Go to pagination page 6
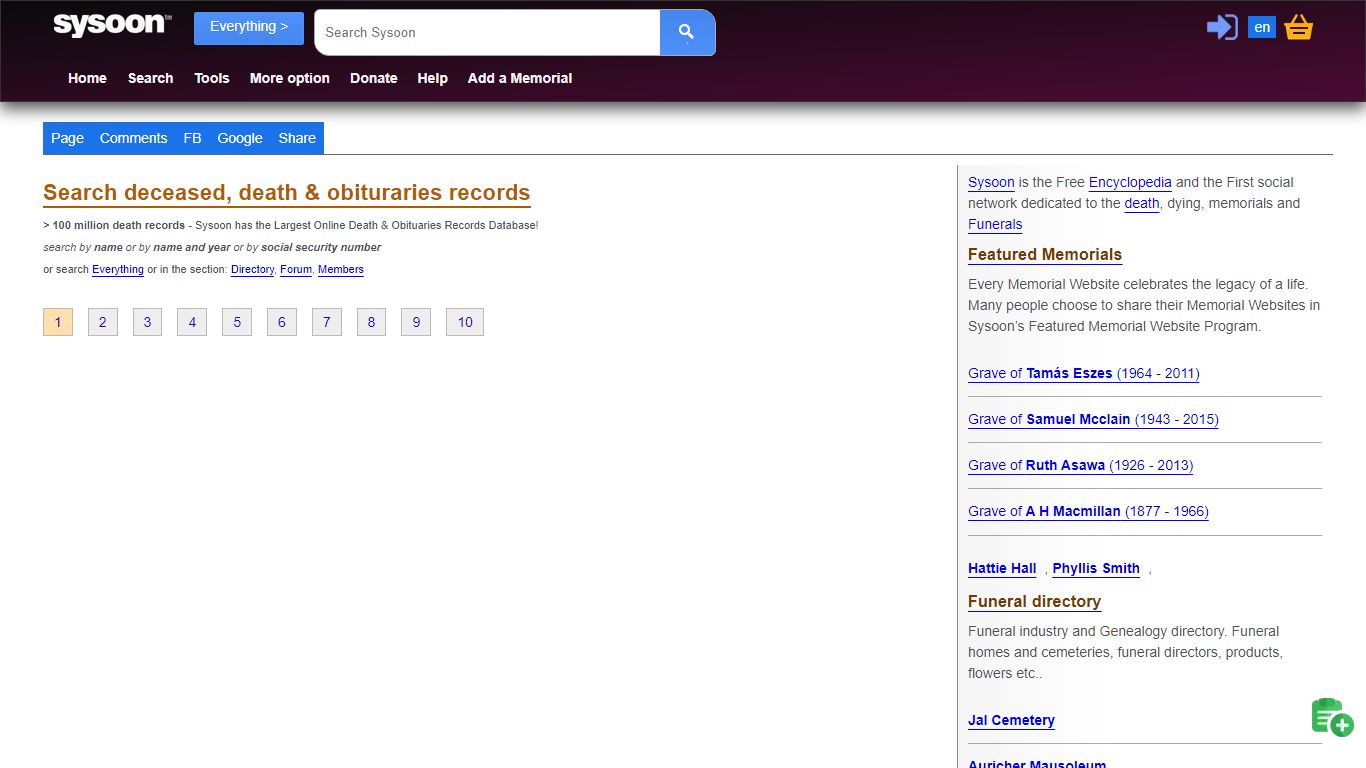Viewport: 1366px width, 768px height. 282,322
